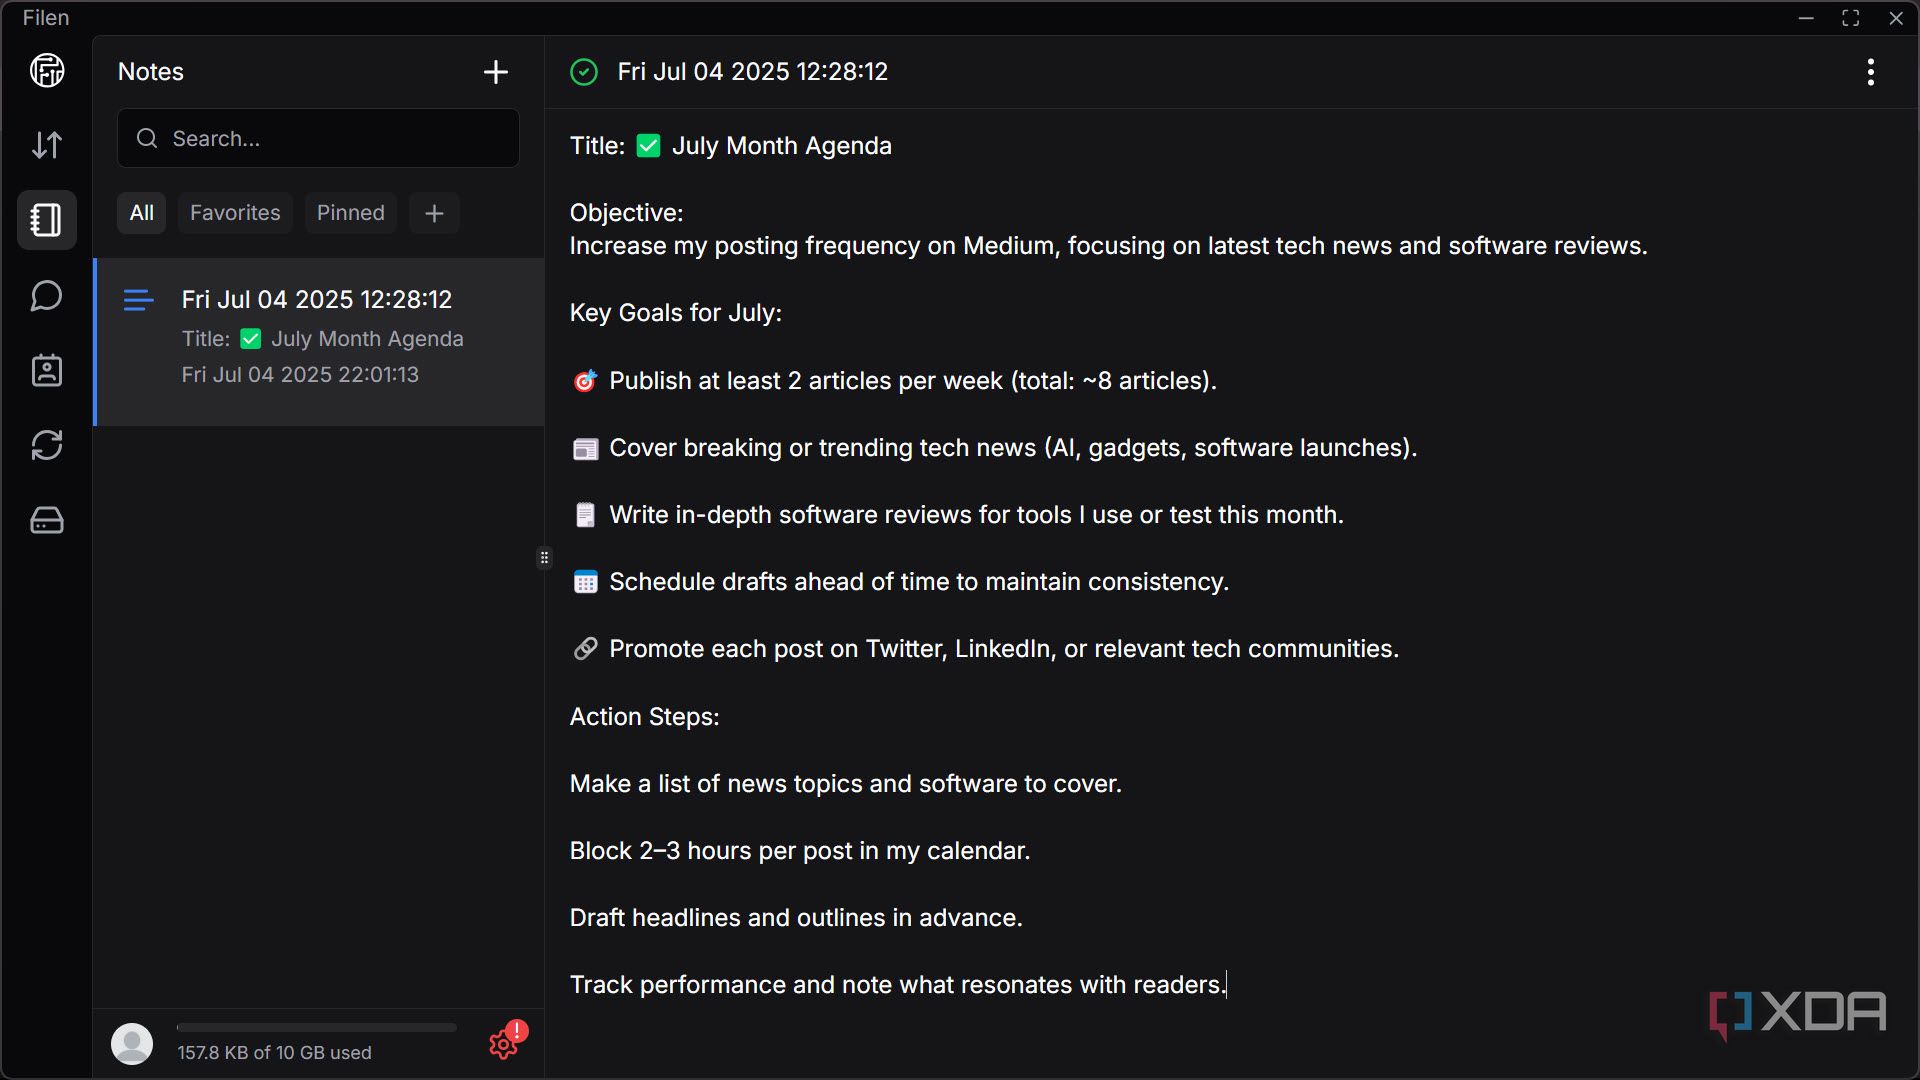
Task: Select the All notes filter tab
Action: coord(142,213)
